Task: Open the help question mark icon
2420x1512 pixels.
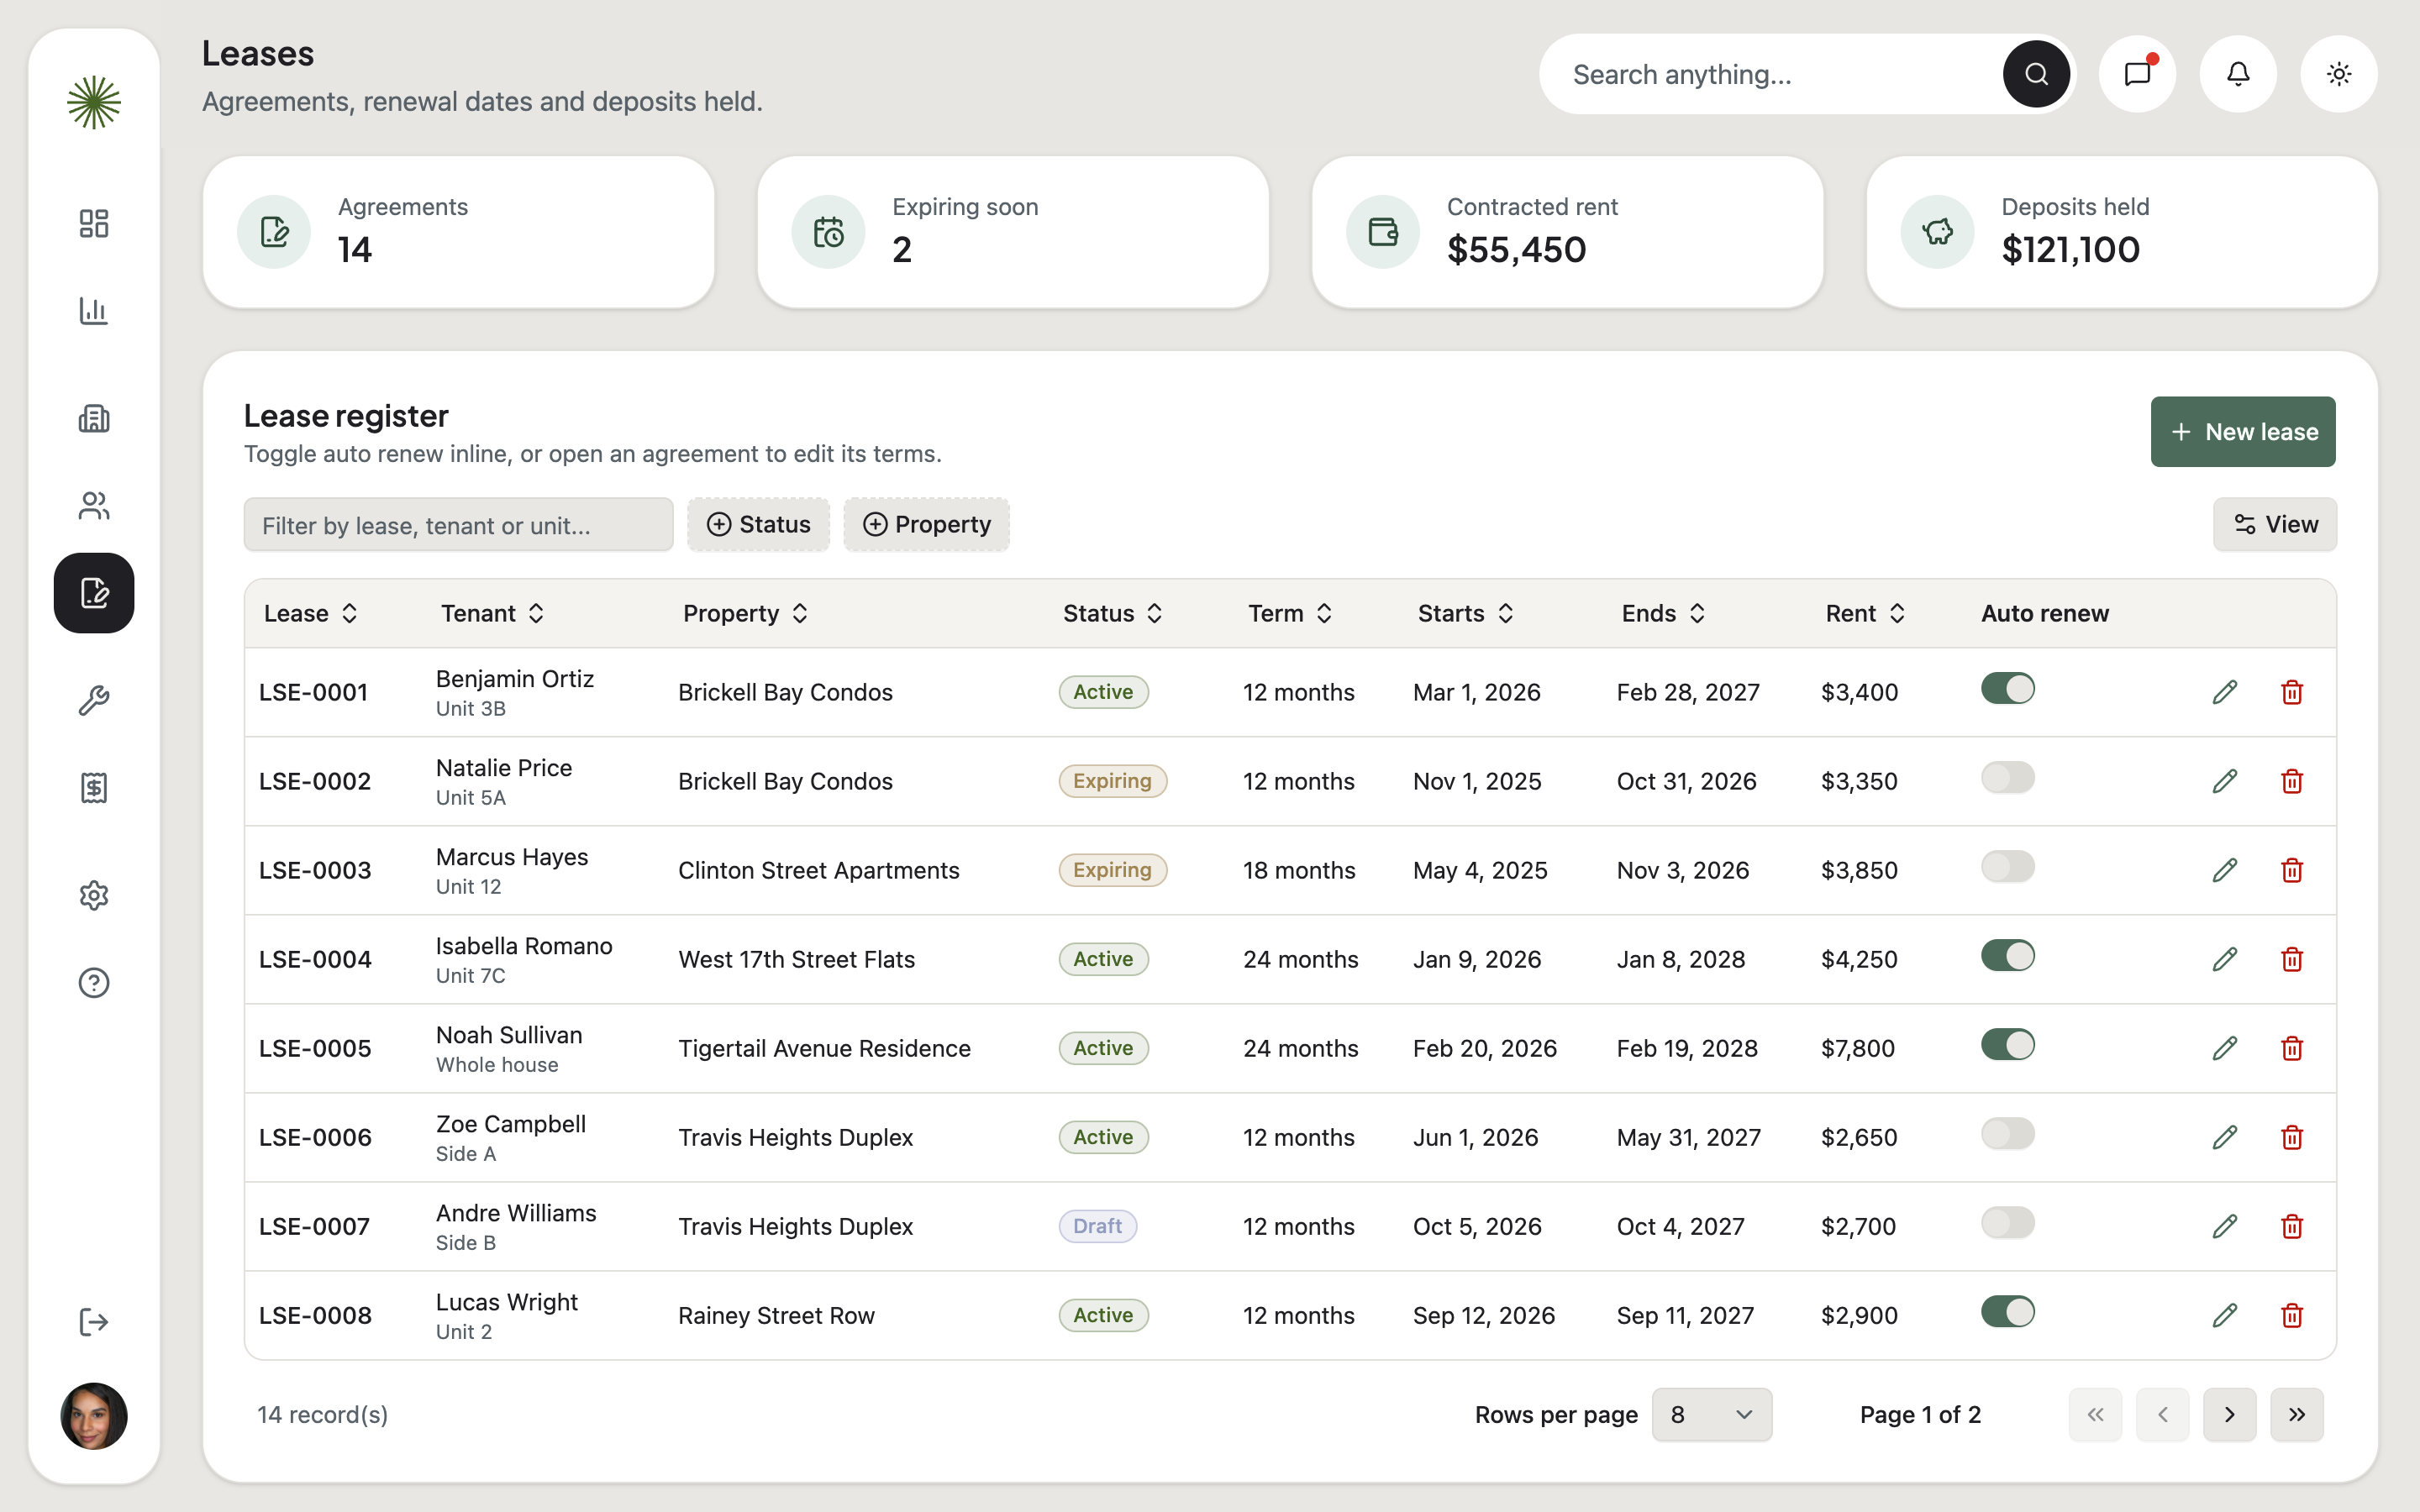Action: coord(94,983)
